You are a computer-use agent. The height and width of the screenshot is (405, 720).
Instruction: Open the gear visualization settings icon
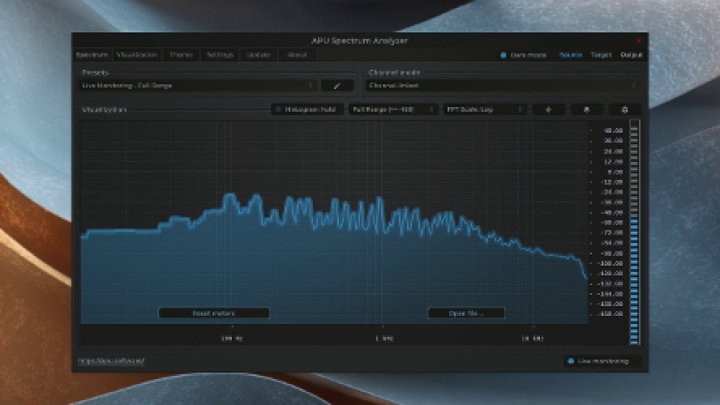tap(624, 110)
